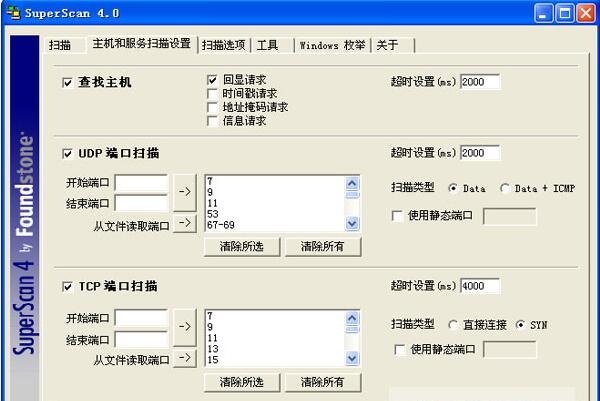Click the UDP 结束端口 input field
Viewport: 600px width, 401px height.
141,203
